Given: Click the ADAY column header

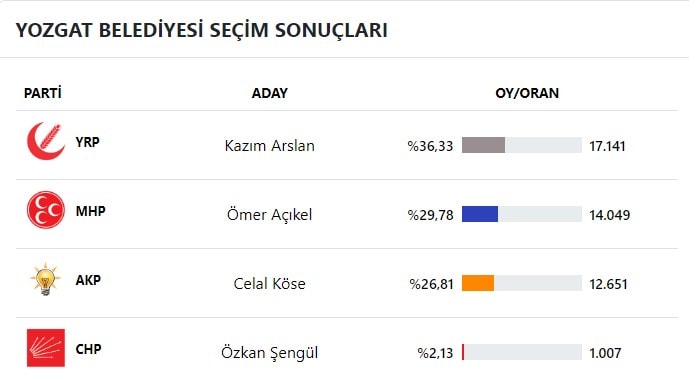Looking at the screenshot, I should click(269, 93).
